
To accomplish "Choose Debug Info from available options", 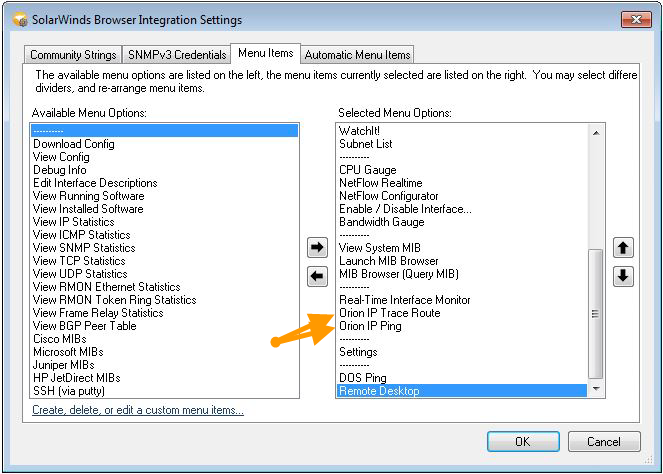I will [x=165, y=170].
